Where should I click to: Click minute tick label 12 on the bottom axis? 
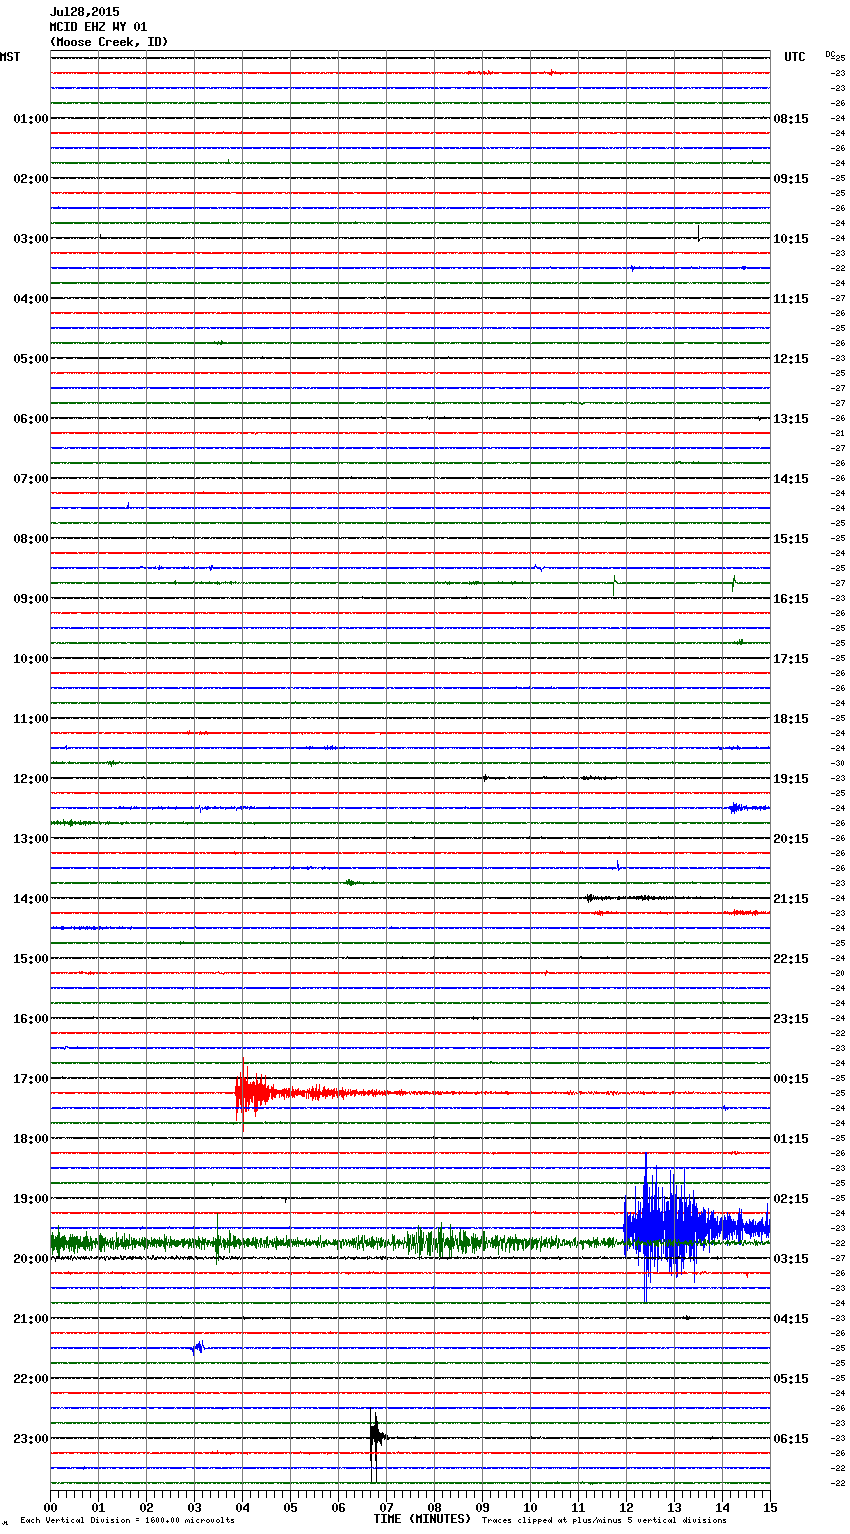[626, 1507]
